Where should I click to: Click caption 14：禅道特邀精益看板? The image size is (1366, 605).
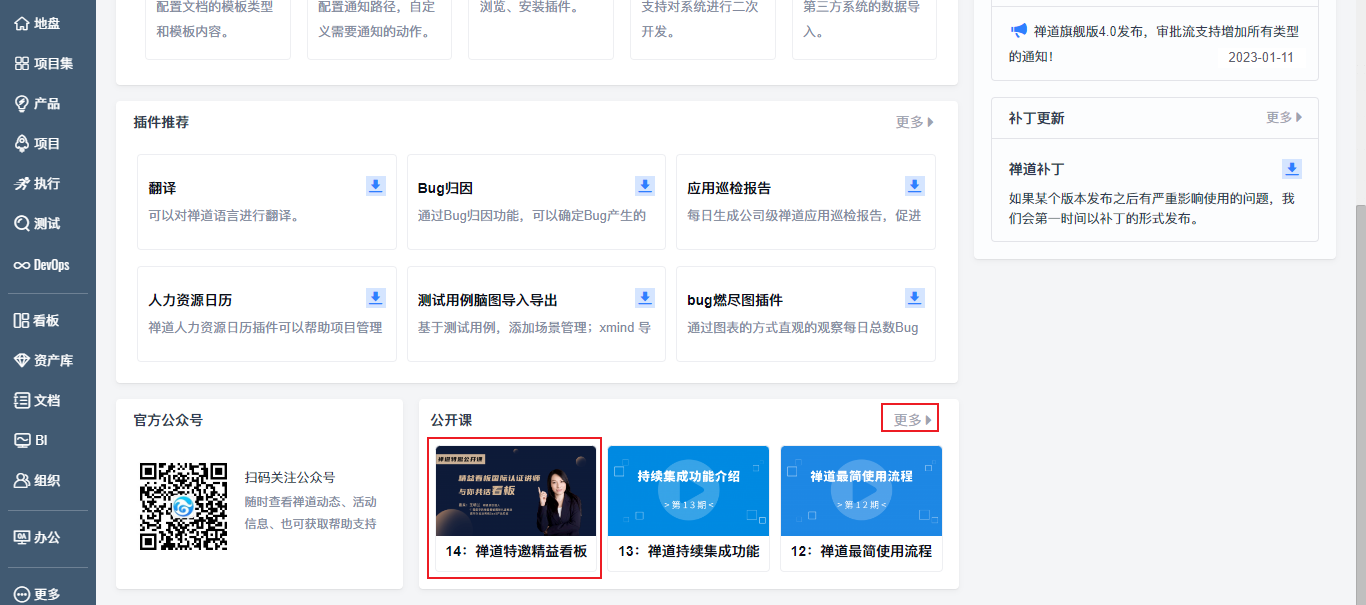(516, 551)
